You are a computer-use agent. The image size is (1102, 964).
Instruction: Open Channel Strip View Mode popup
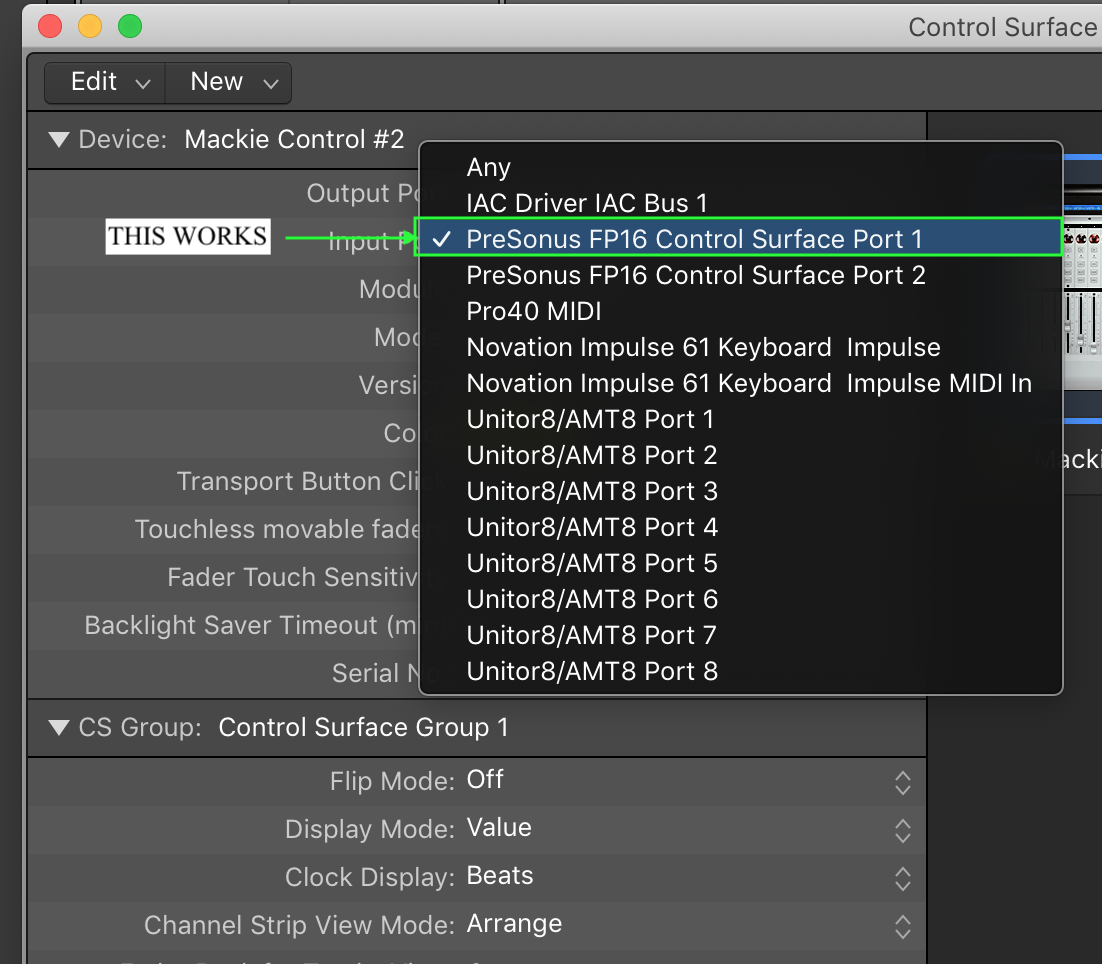(689, 925)
